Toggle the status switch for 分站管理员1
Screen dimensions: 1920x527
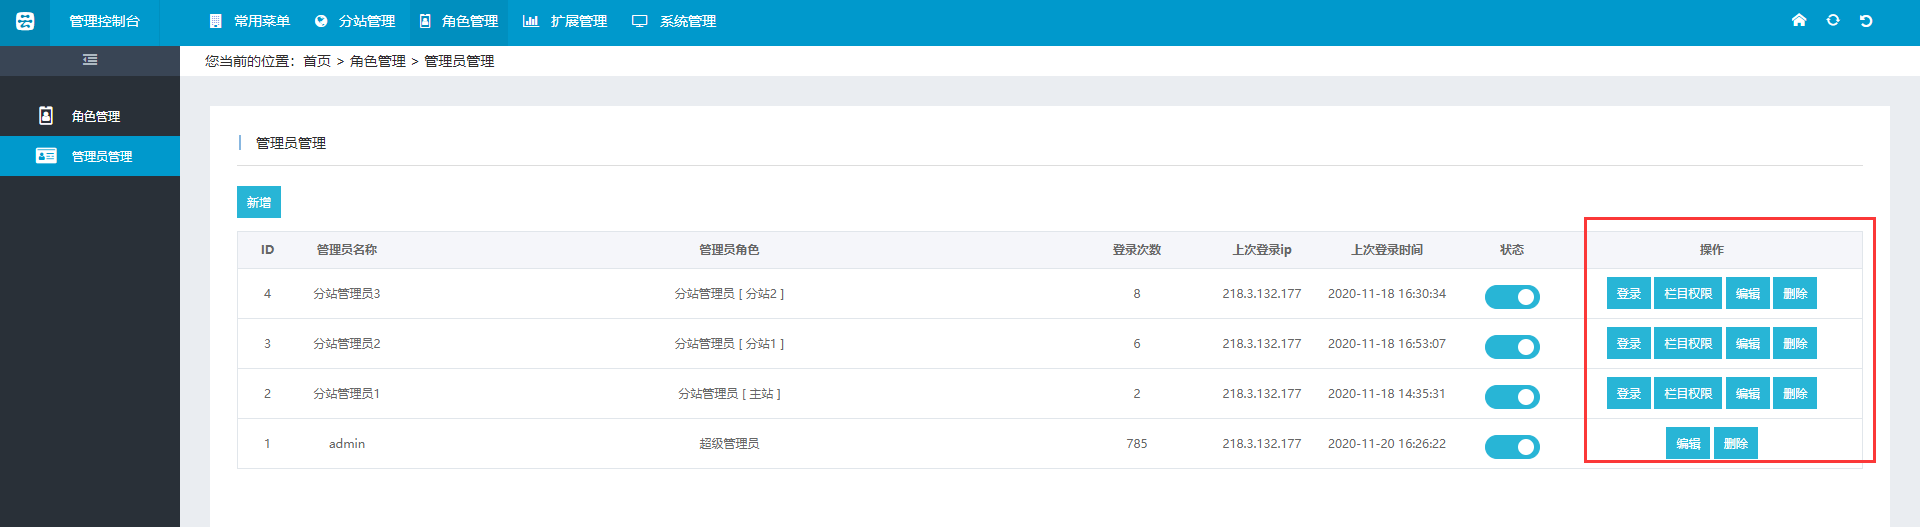pyautogui.click(x=1512, y=397)
